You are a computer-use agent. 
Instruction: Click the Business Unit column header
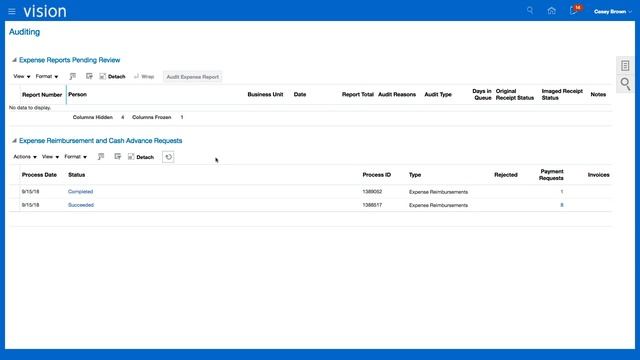coord(265,94)
